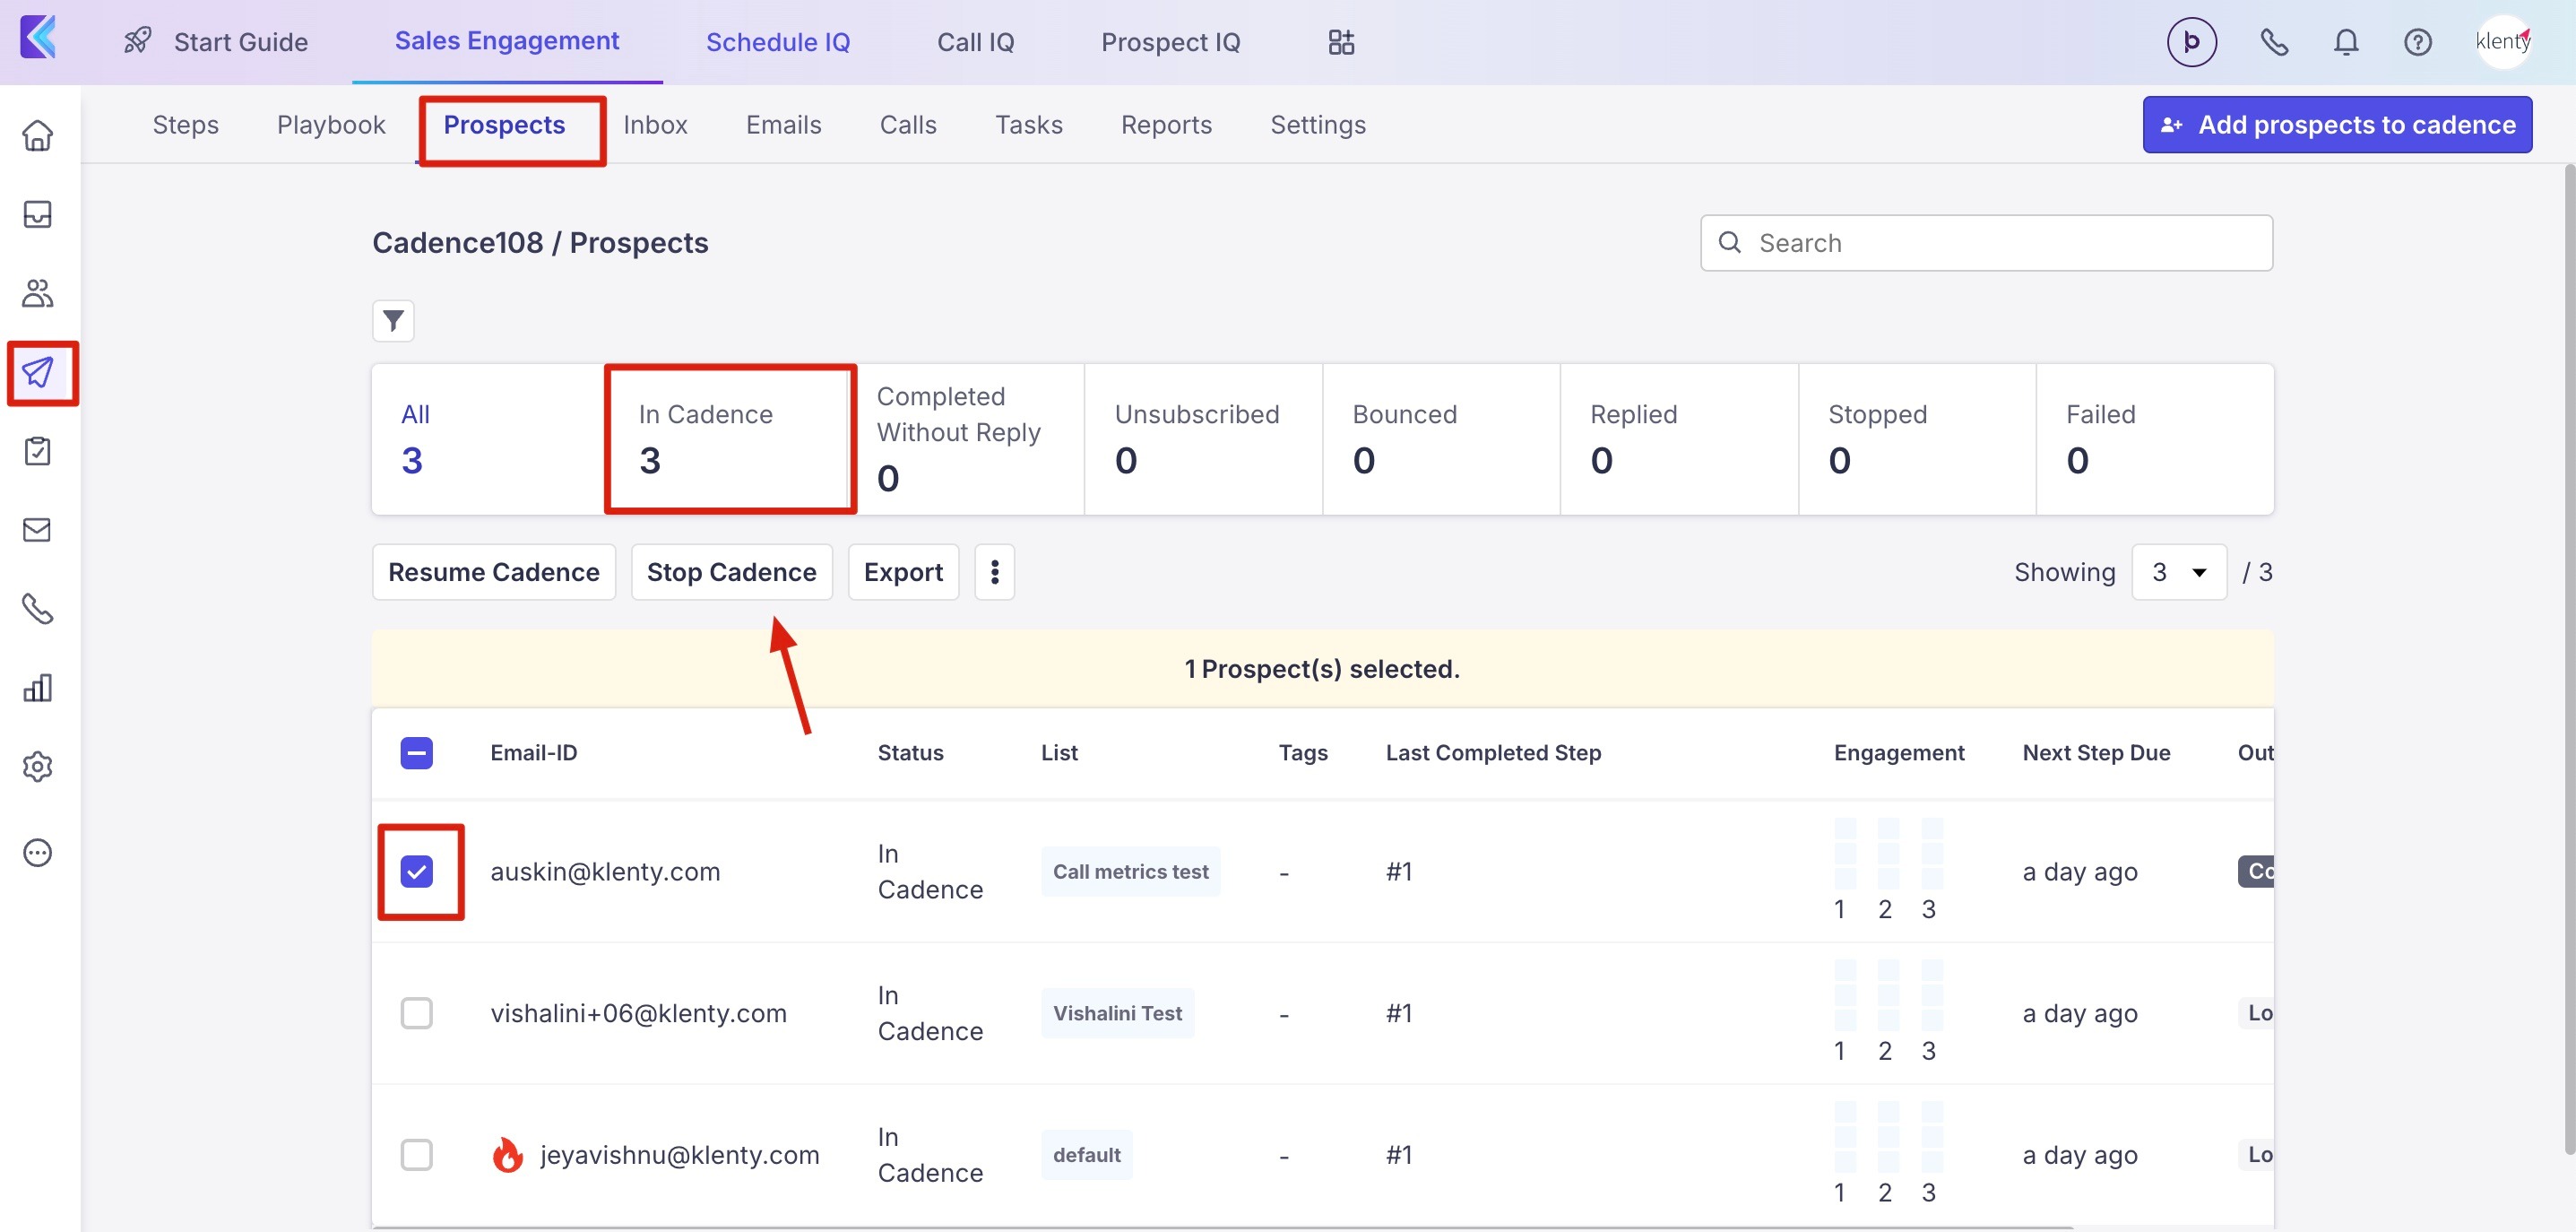2576x1232 pixels.
Task: Click the apps grid icon in top bar
Action: (x=1340, y=42)
